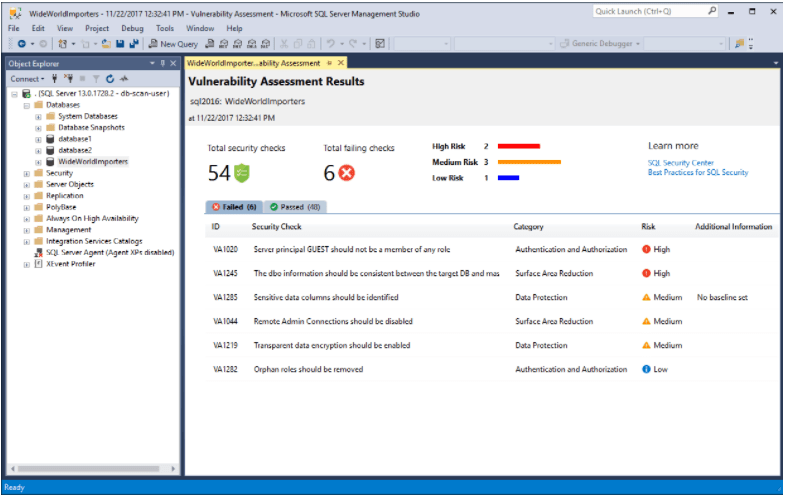This screenshot has width=786, height=498.
Task: Click the Connect Object Explorer plug icon
Action: click(55, 78)
